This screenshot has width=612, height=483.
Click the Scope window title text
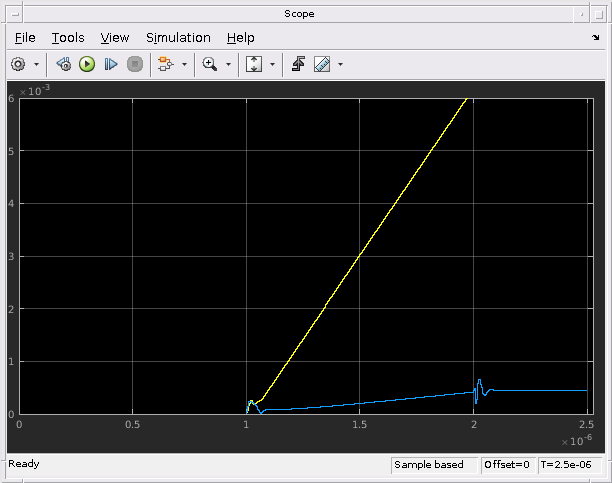click(x=299, y=14)
